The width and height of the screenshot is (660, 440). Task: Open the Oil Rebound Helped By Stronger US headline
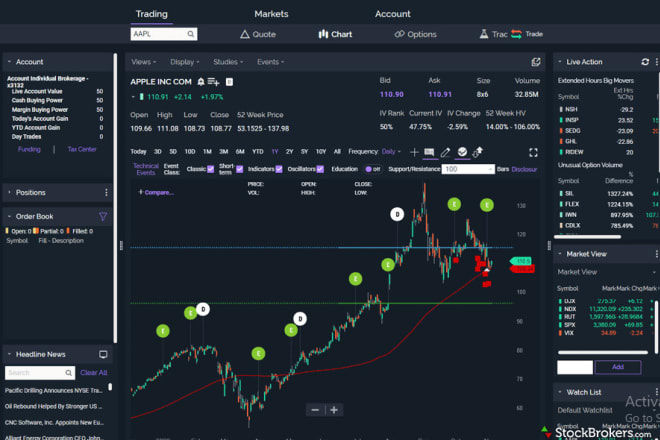tap(53, 407)
